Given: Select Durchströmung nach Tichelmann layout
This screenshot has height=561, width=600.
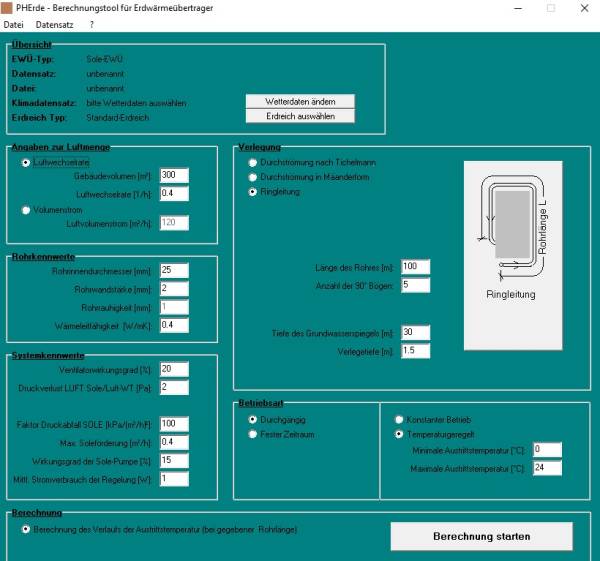Looking at the screenshot, I should pos(252,161).
